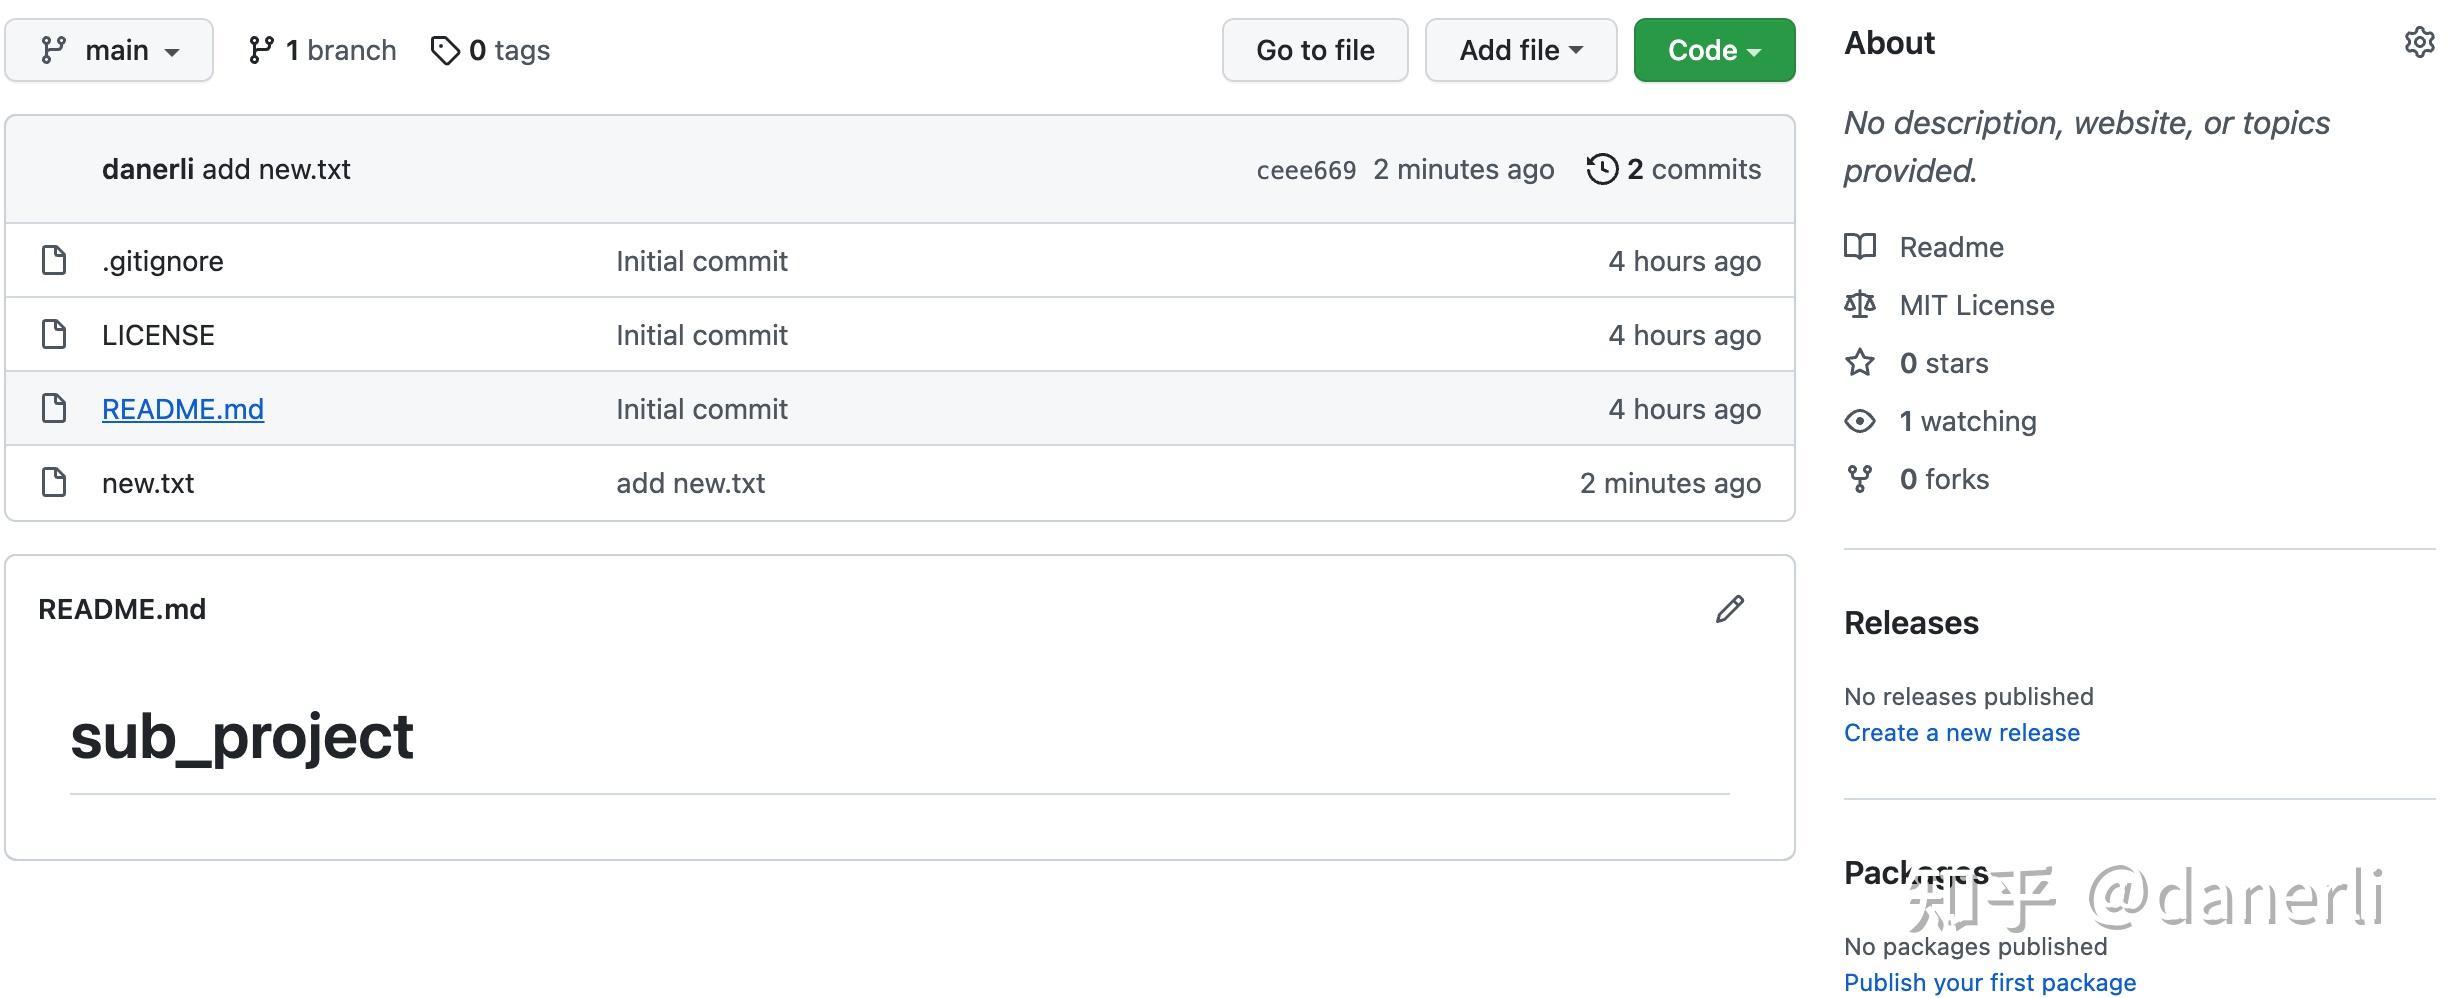Viewport: 2448px width, 998px height.
Task: Open the Add file dropdown
Action: (1519, 49)
